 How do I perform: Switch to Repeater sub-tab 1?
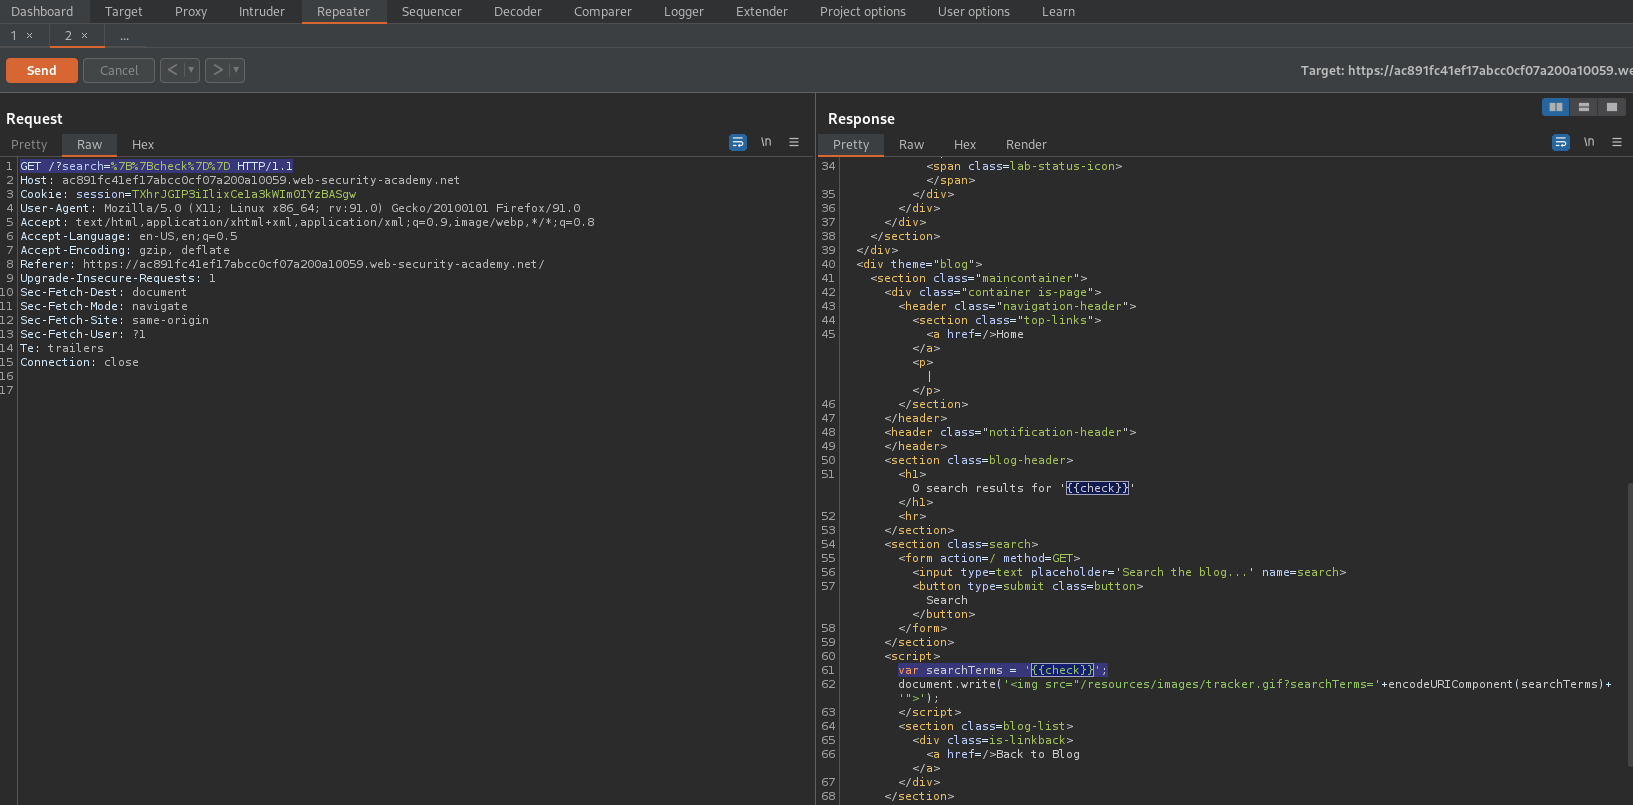14,36
